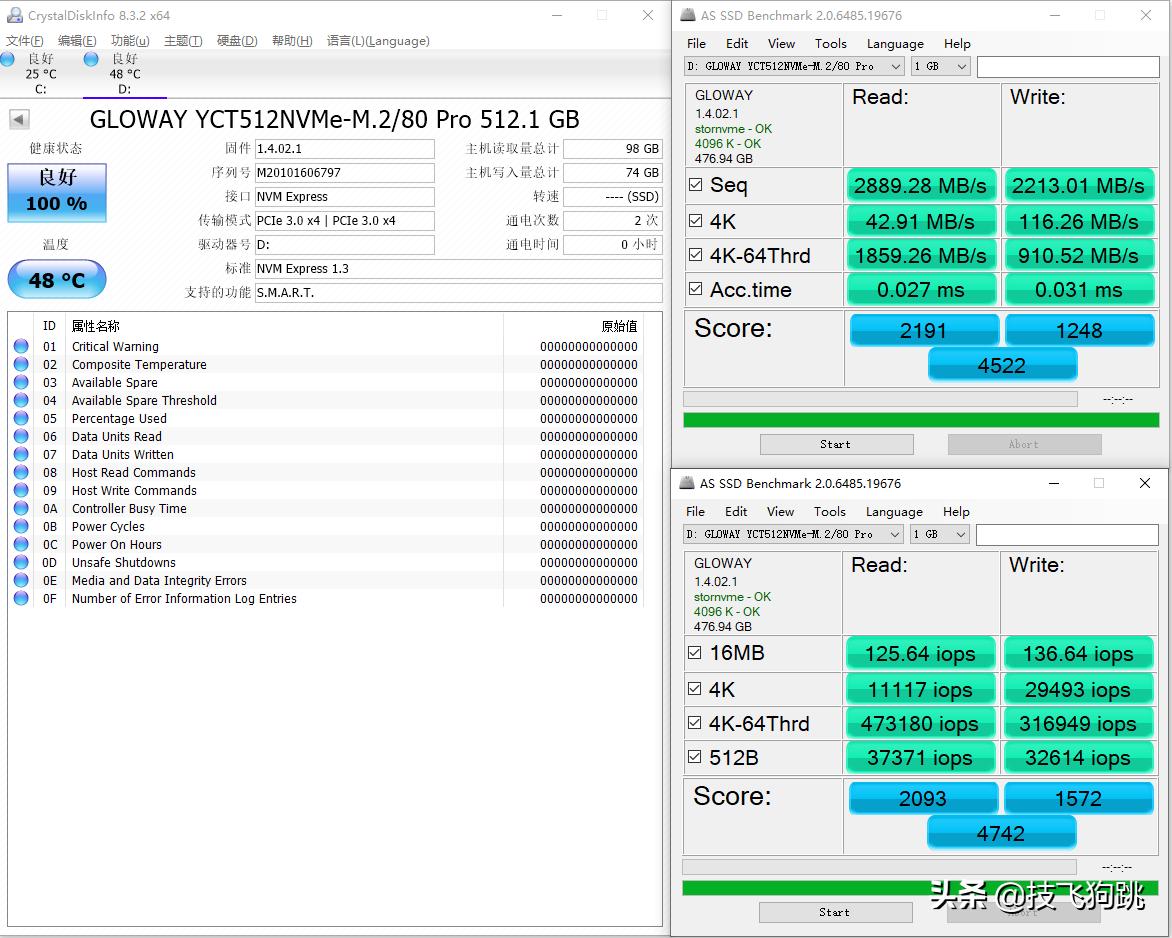Click status orb for Data Units Read
Image resolution: width=1172 pixels, height=938 pixels.
(21, 436)
